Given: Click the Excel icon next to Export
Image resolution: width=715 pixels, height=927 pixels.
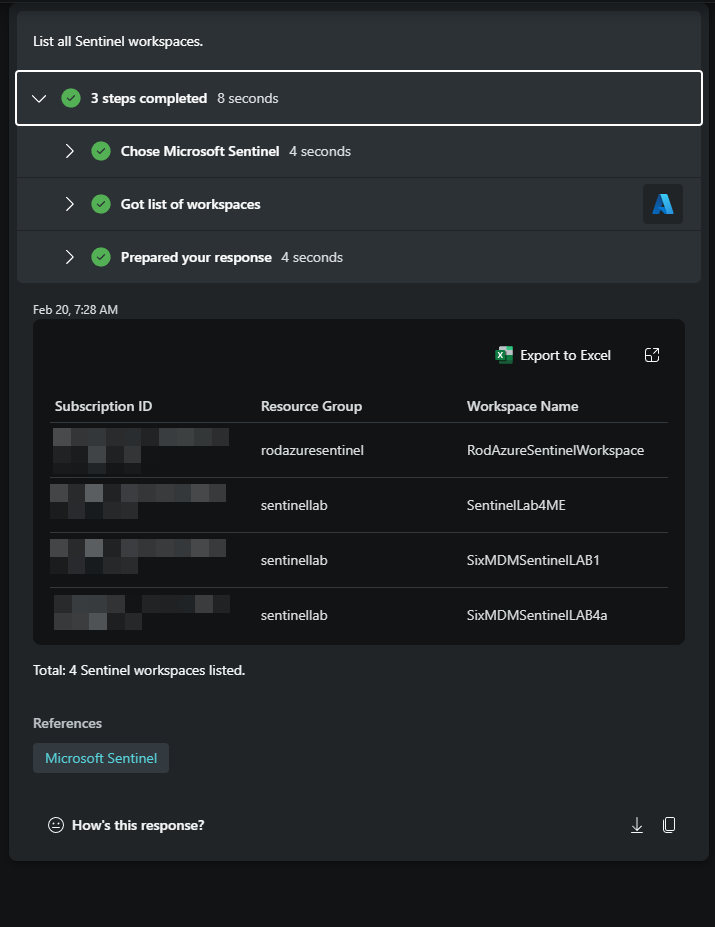Looking at the screenshot, I should click(x=504, y=355).
